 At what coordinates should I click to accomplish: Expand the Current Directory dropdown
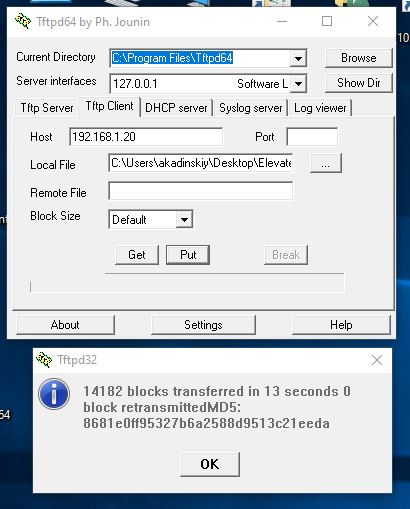coord(298,59)
